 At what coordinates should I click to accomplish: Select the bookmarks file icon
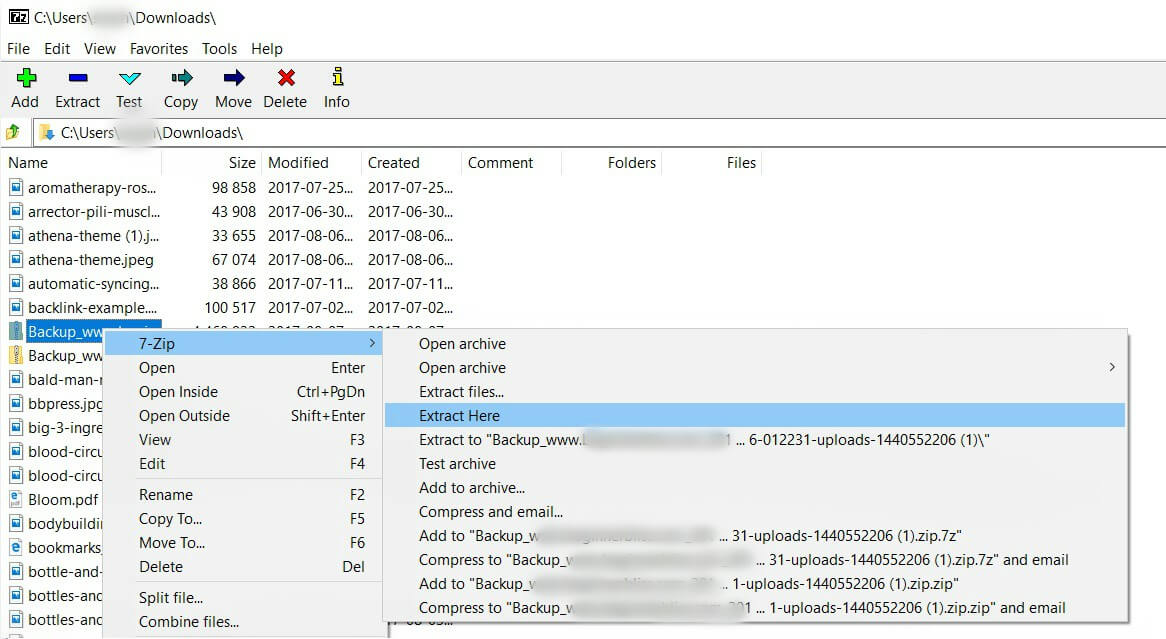[x=16, y=548]
